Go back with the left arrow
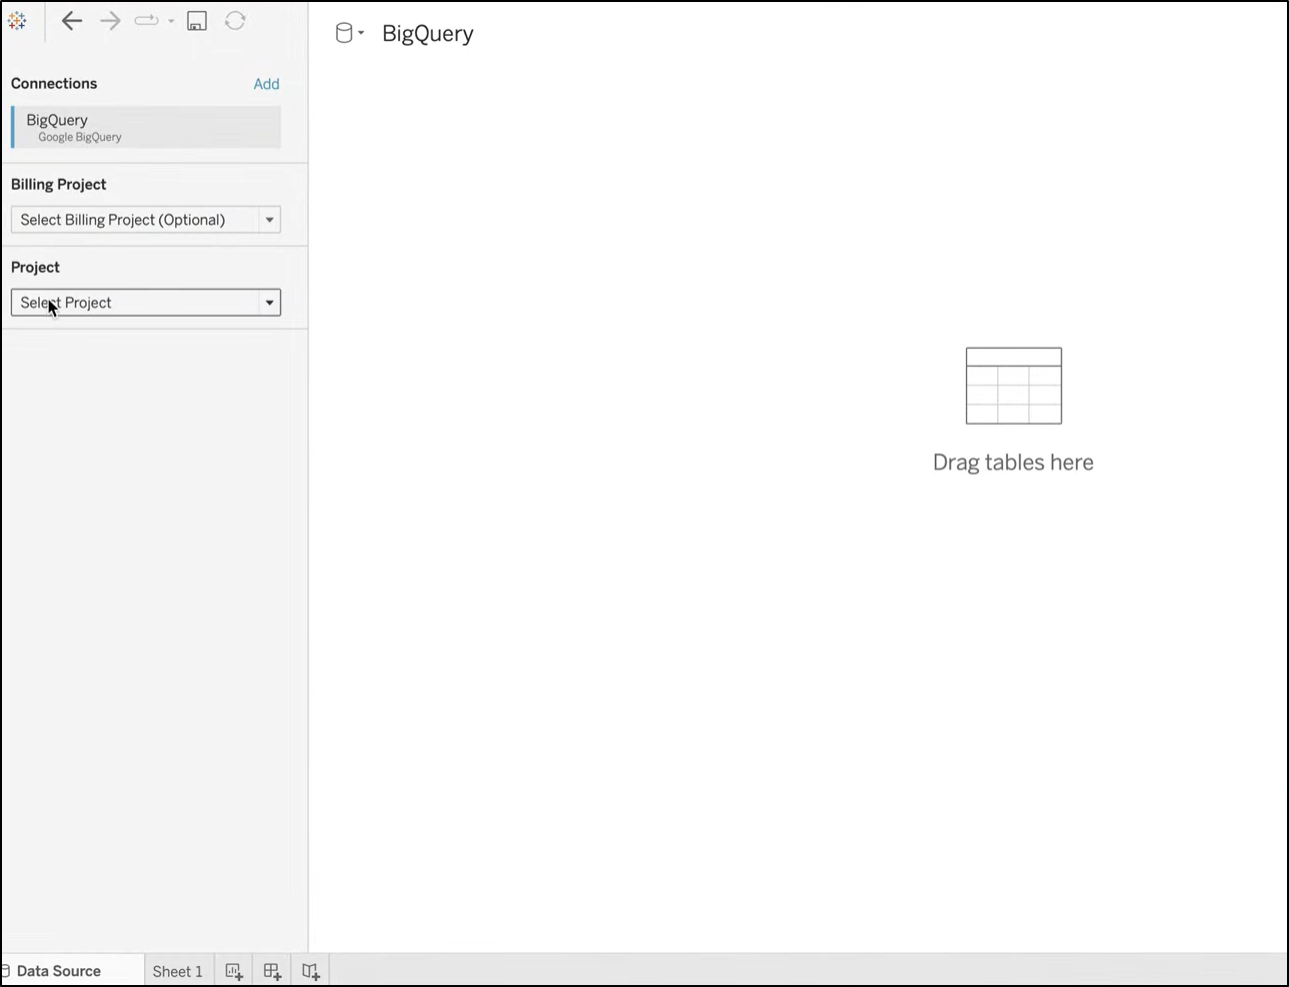 click(x=71, y=21)
